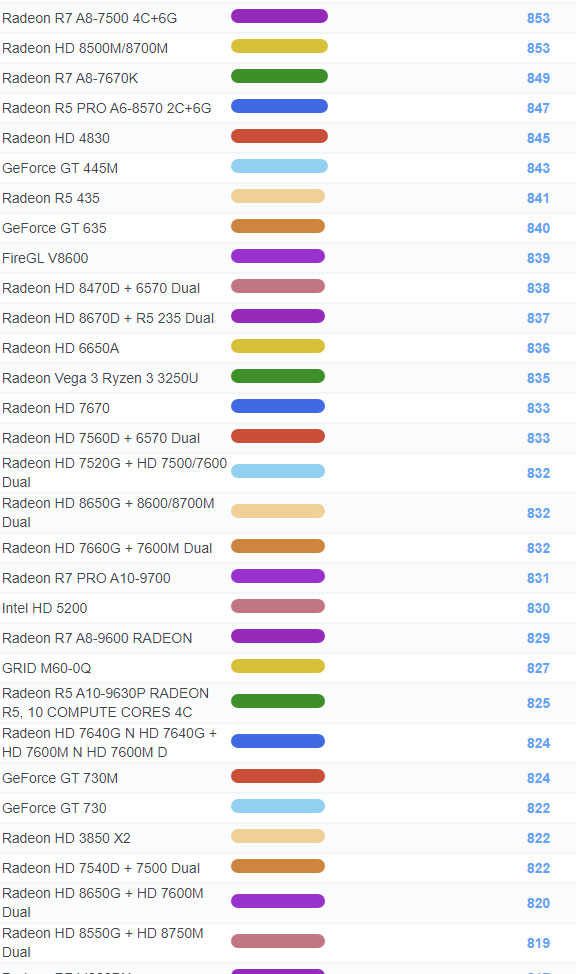The height and width of the screenshot is (974, 576).
Task: Click the 835 score value
Action: tap(538, 378)
